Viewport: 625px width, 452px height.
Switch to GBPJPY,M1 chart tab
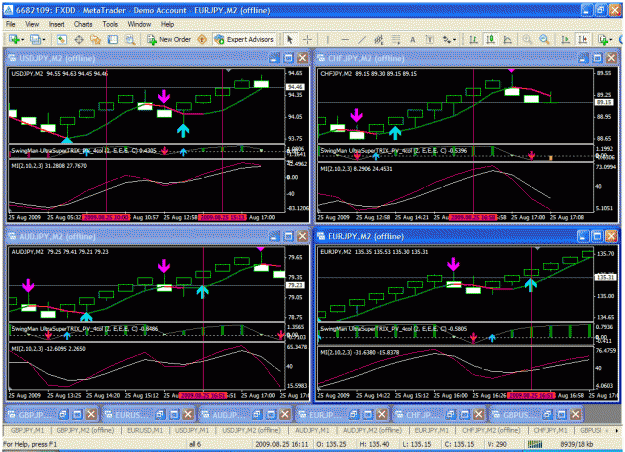point(28,430)
